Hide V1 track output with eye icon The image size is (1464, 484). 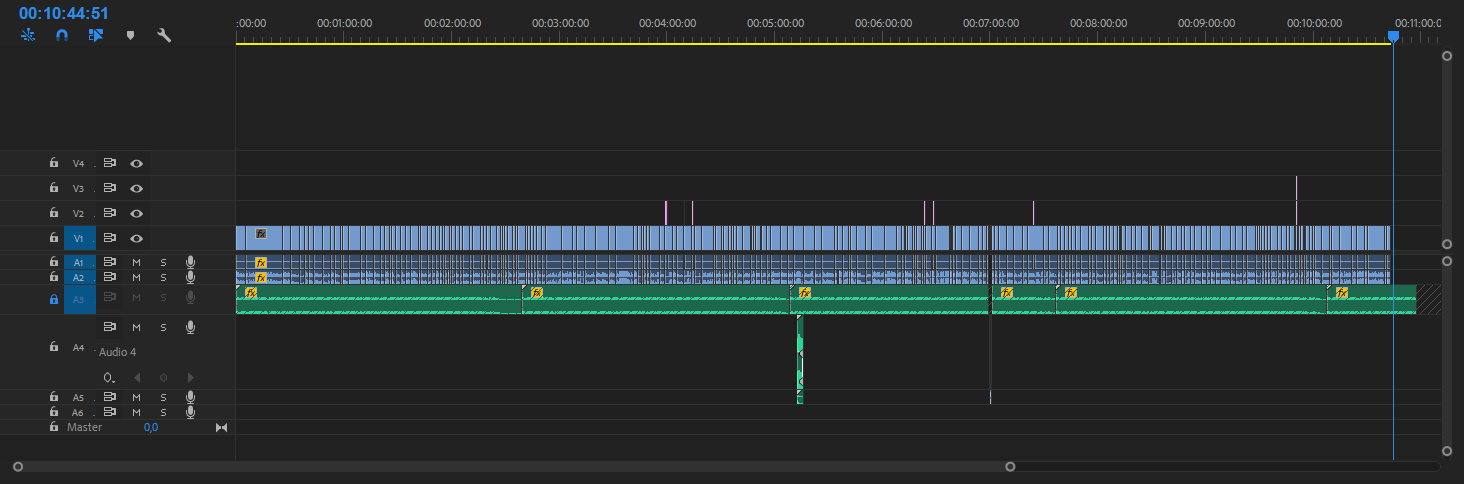pyautogui.click(x=137, y=238)
